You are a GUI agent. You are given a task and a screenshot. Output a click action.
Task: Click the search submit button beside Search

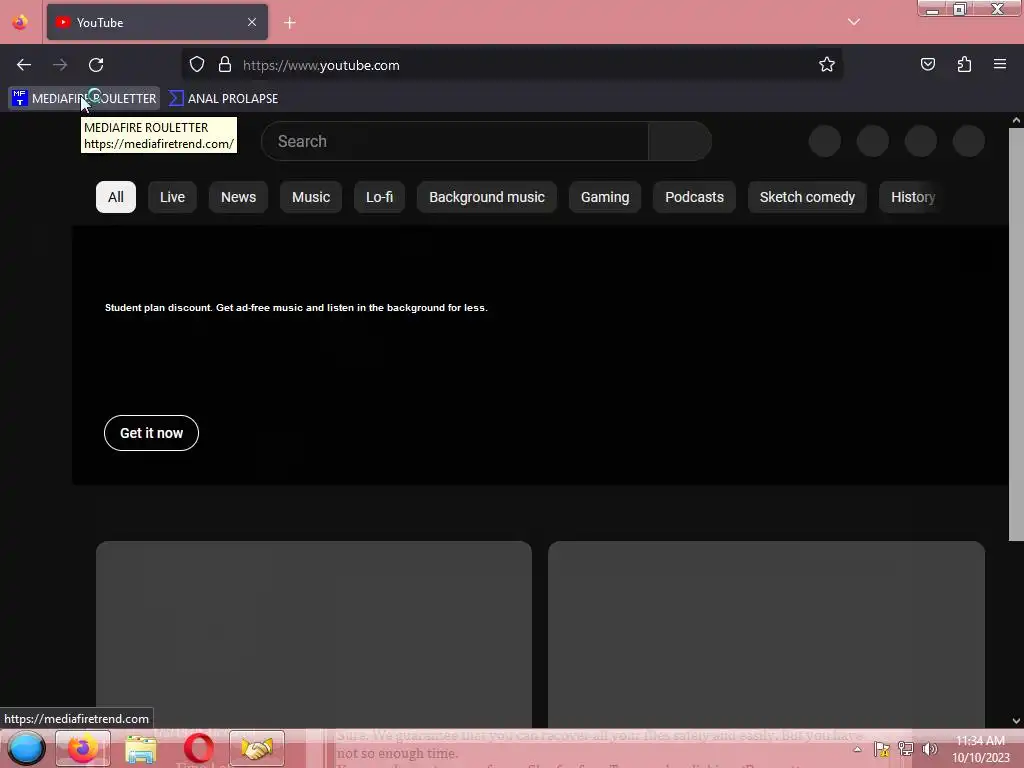click(680, 141)
